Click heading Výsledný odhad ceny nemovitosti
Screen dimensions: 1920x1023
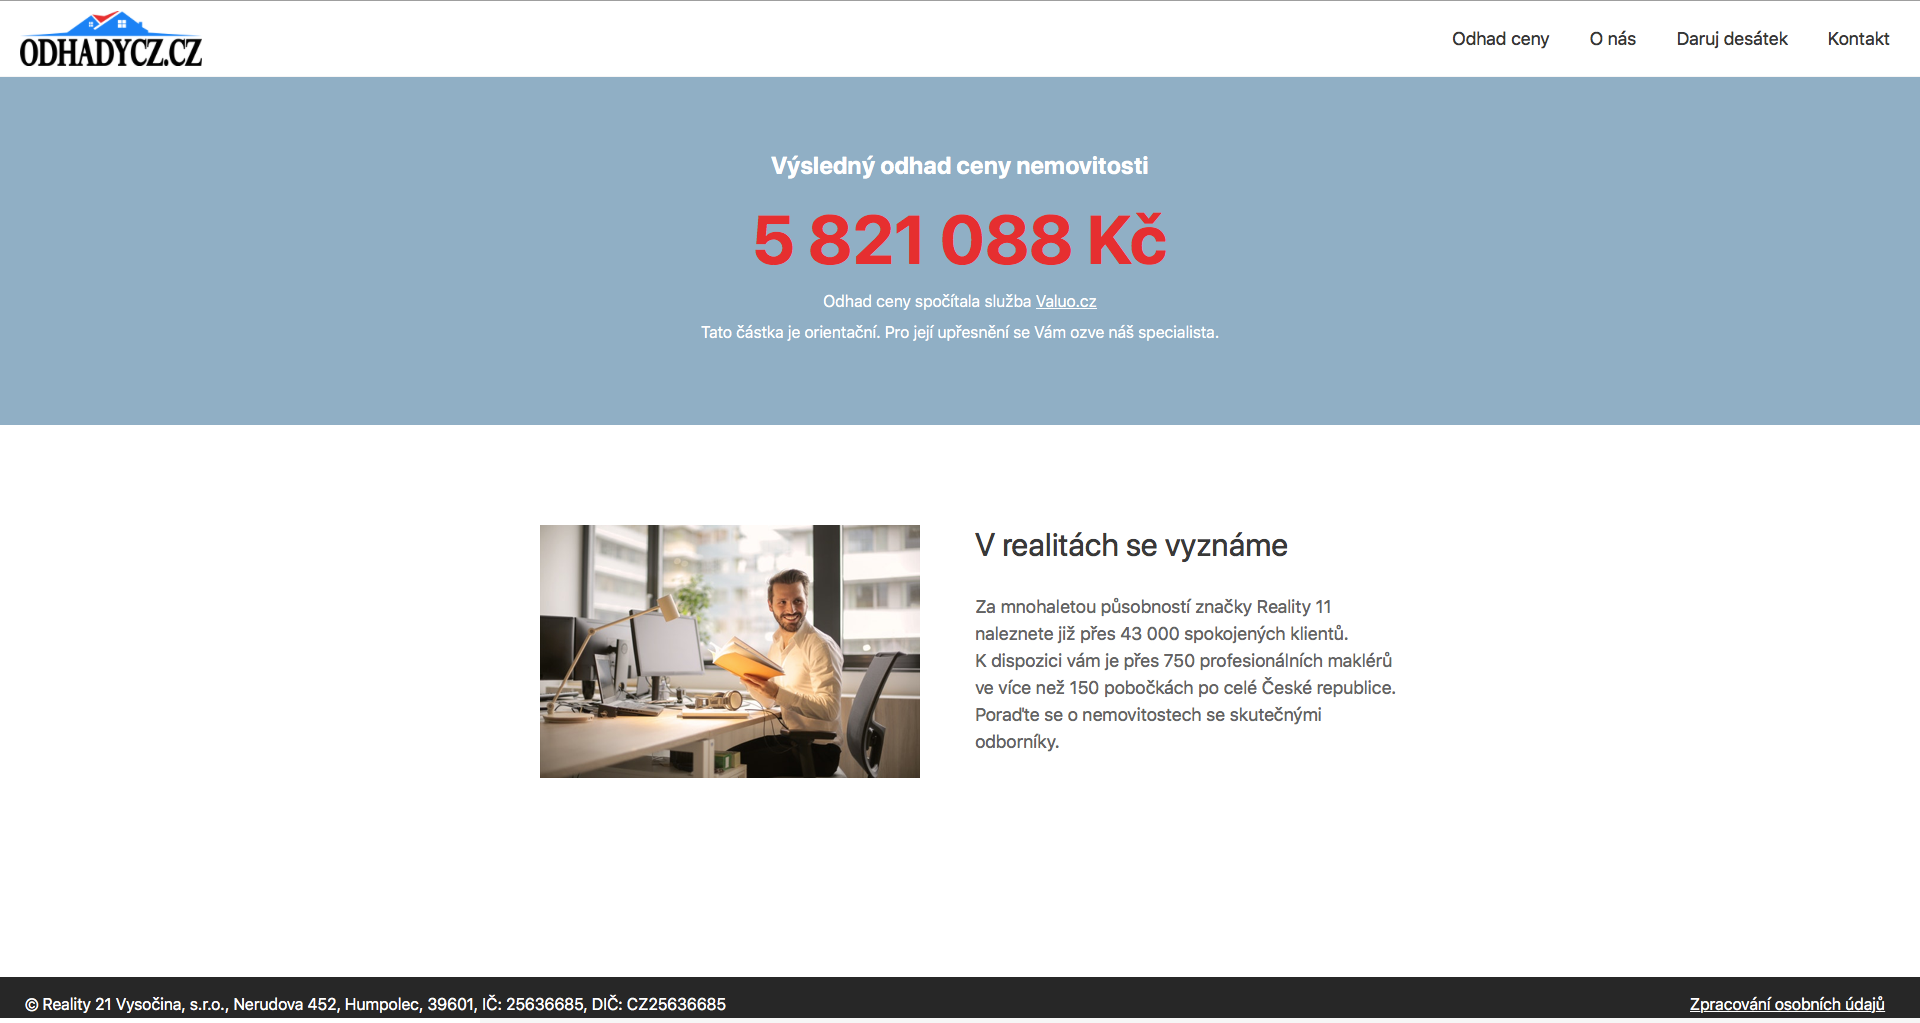click(960, 166)
